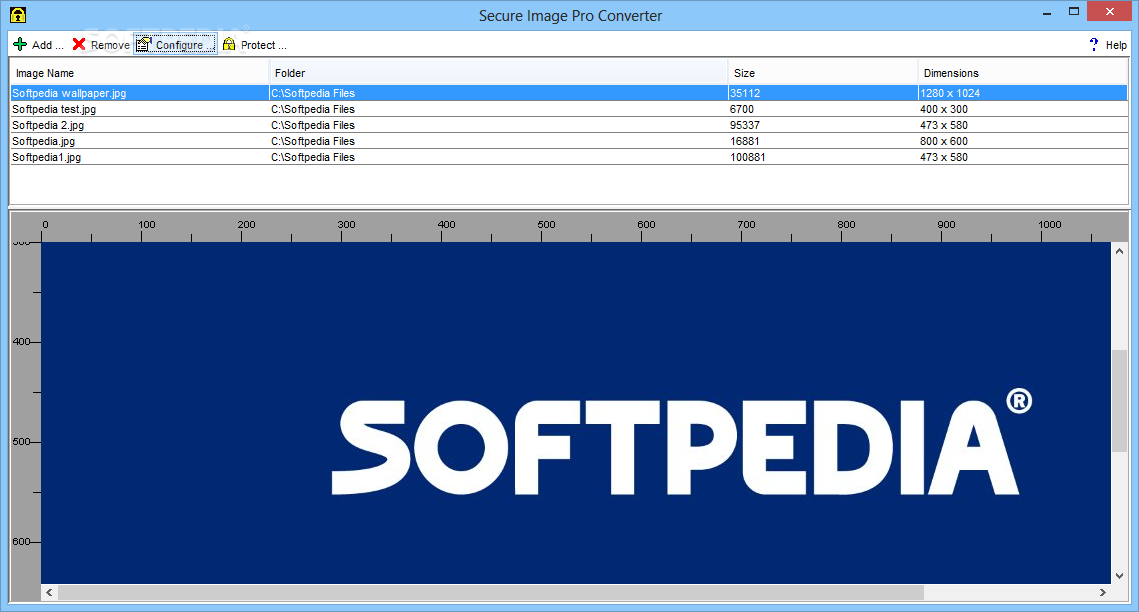
Task: Click size value 100881
Action: [x=747, y=157]
